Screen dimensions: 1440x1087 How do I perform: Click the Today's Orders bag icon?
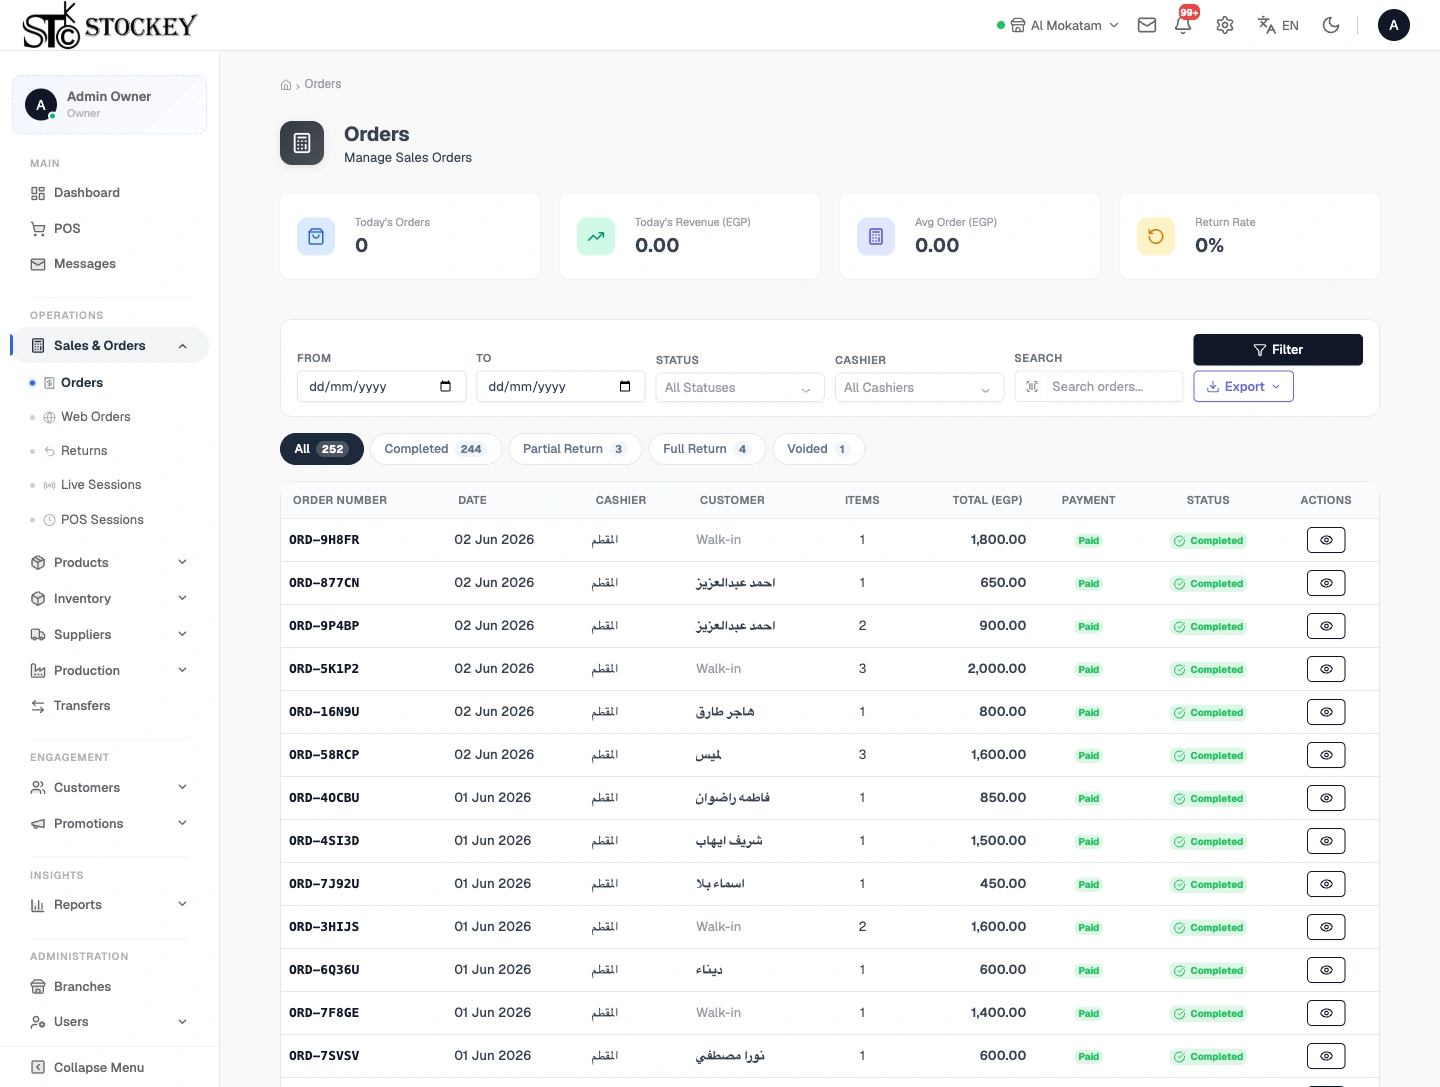coord(316,237)
